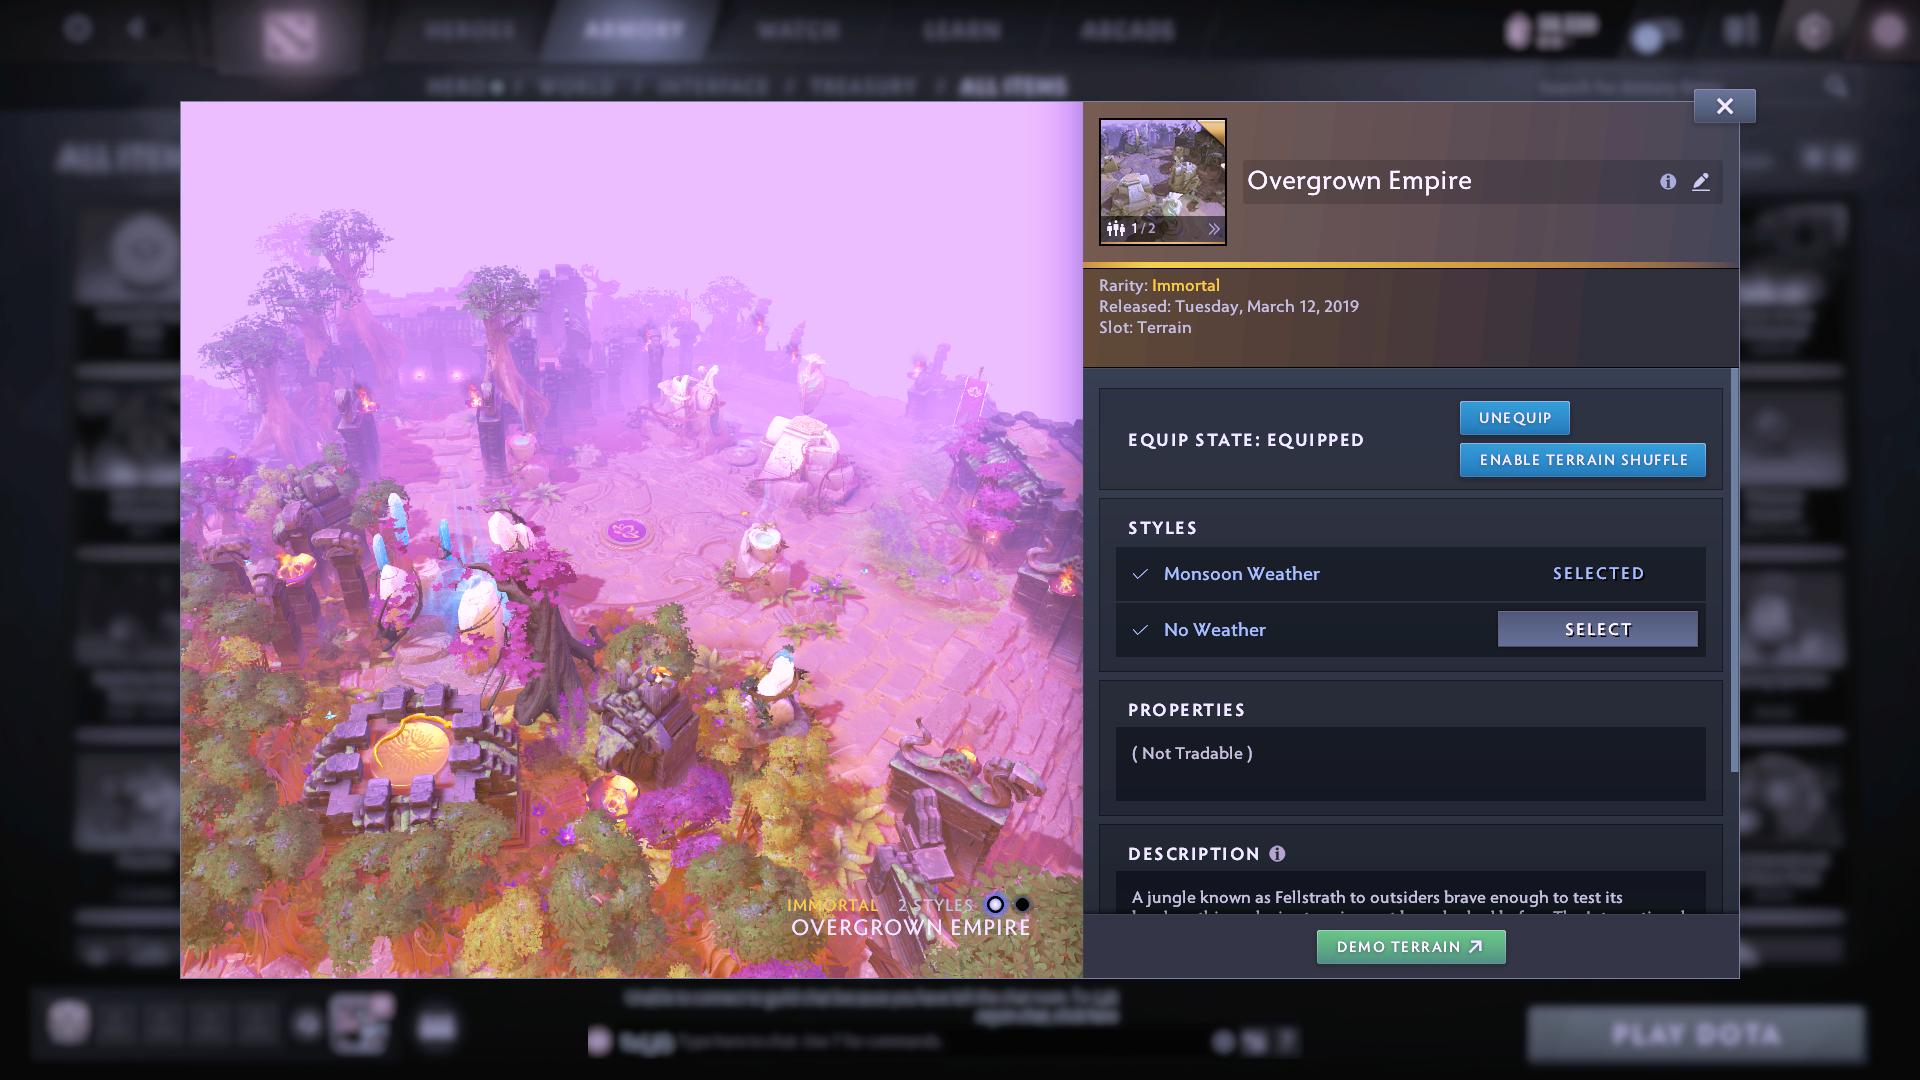The height and width of the screenshot is (1080, 1920).
Task: Click the terrain preview image
Action: (x=631, y=540)
